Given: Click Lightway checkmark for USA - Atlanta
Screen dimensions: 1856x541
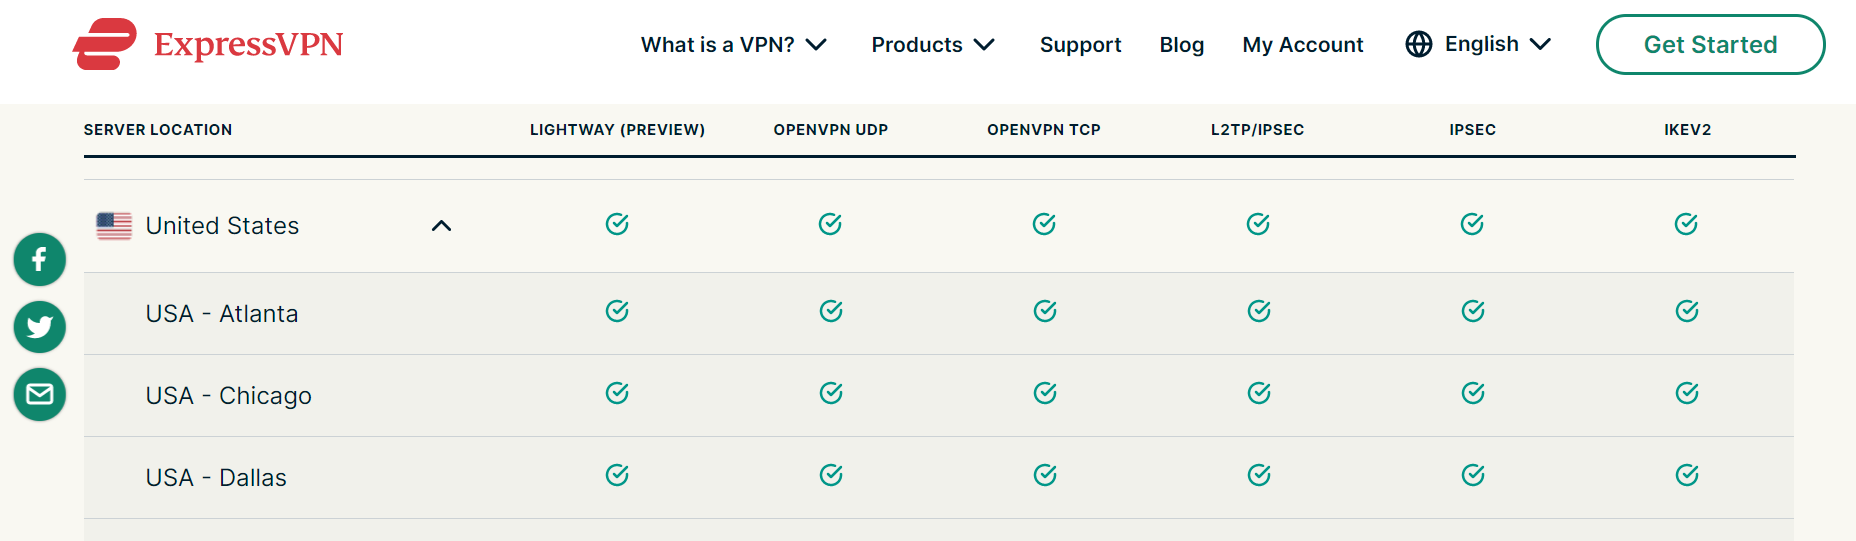Looking at the screenshot, I should click(x=617, y=311).
